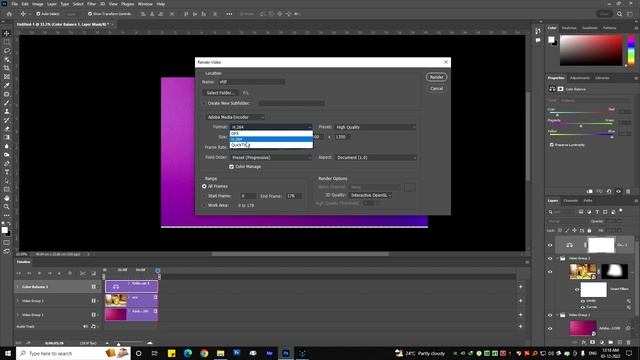Image resolution: width=640 pixels, height=360 pixels.
Task: Toggle Show Transform Controls checkbox
Action: (x=90, y=14)
